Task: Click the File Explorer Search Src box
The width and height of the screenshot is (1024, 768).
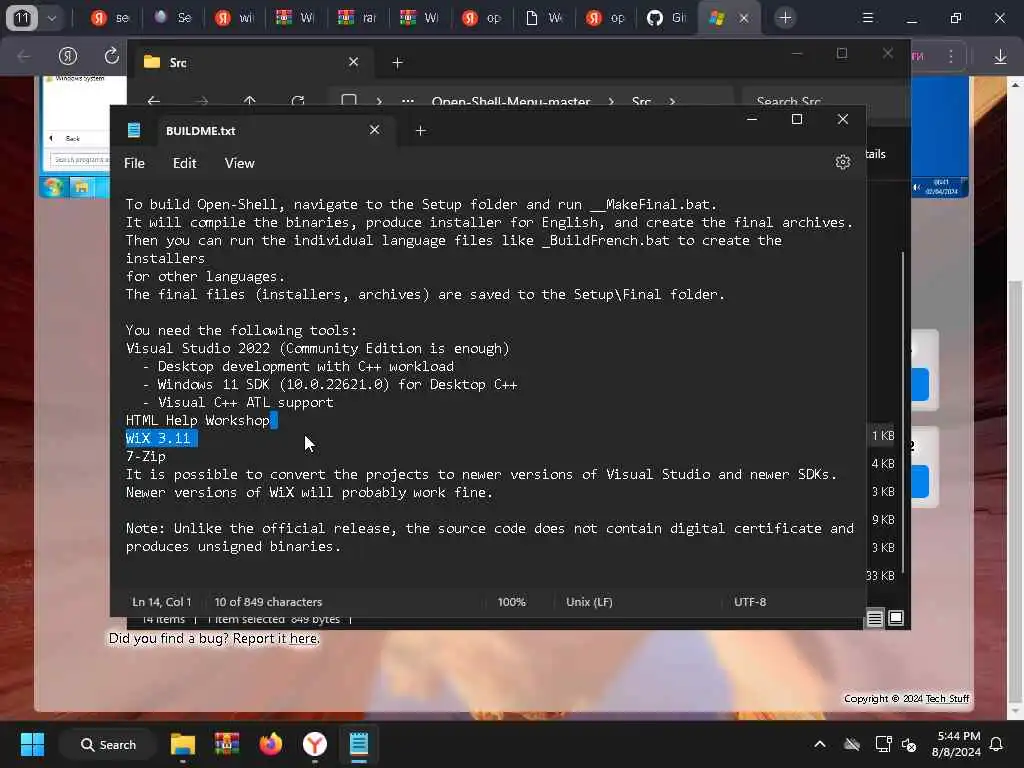Action: [823, 100]
